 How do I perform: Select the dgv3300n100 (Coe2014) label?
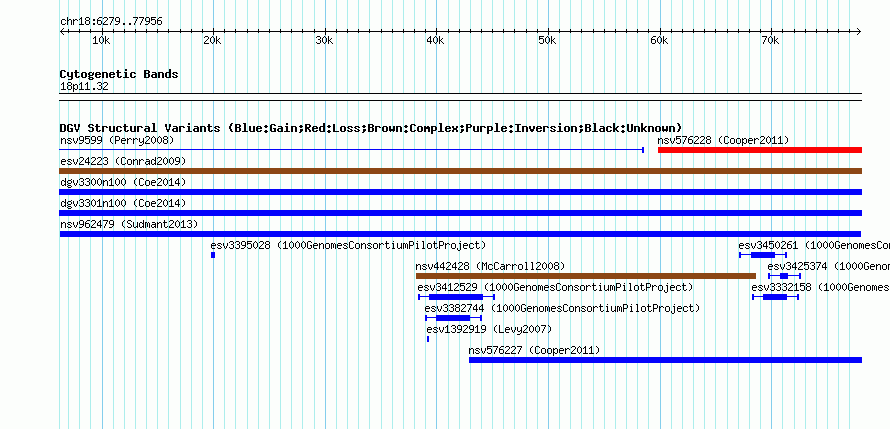[123, 182]
